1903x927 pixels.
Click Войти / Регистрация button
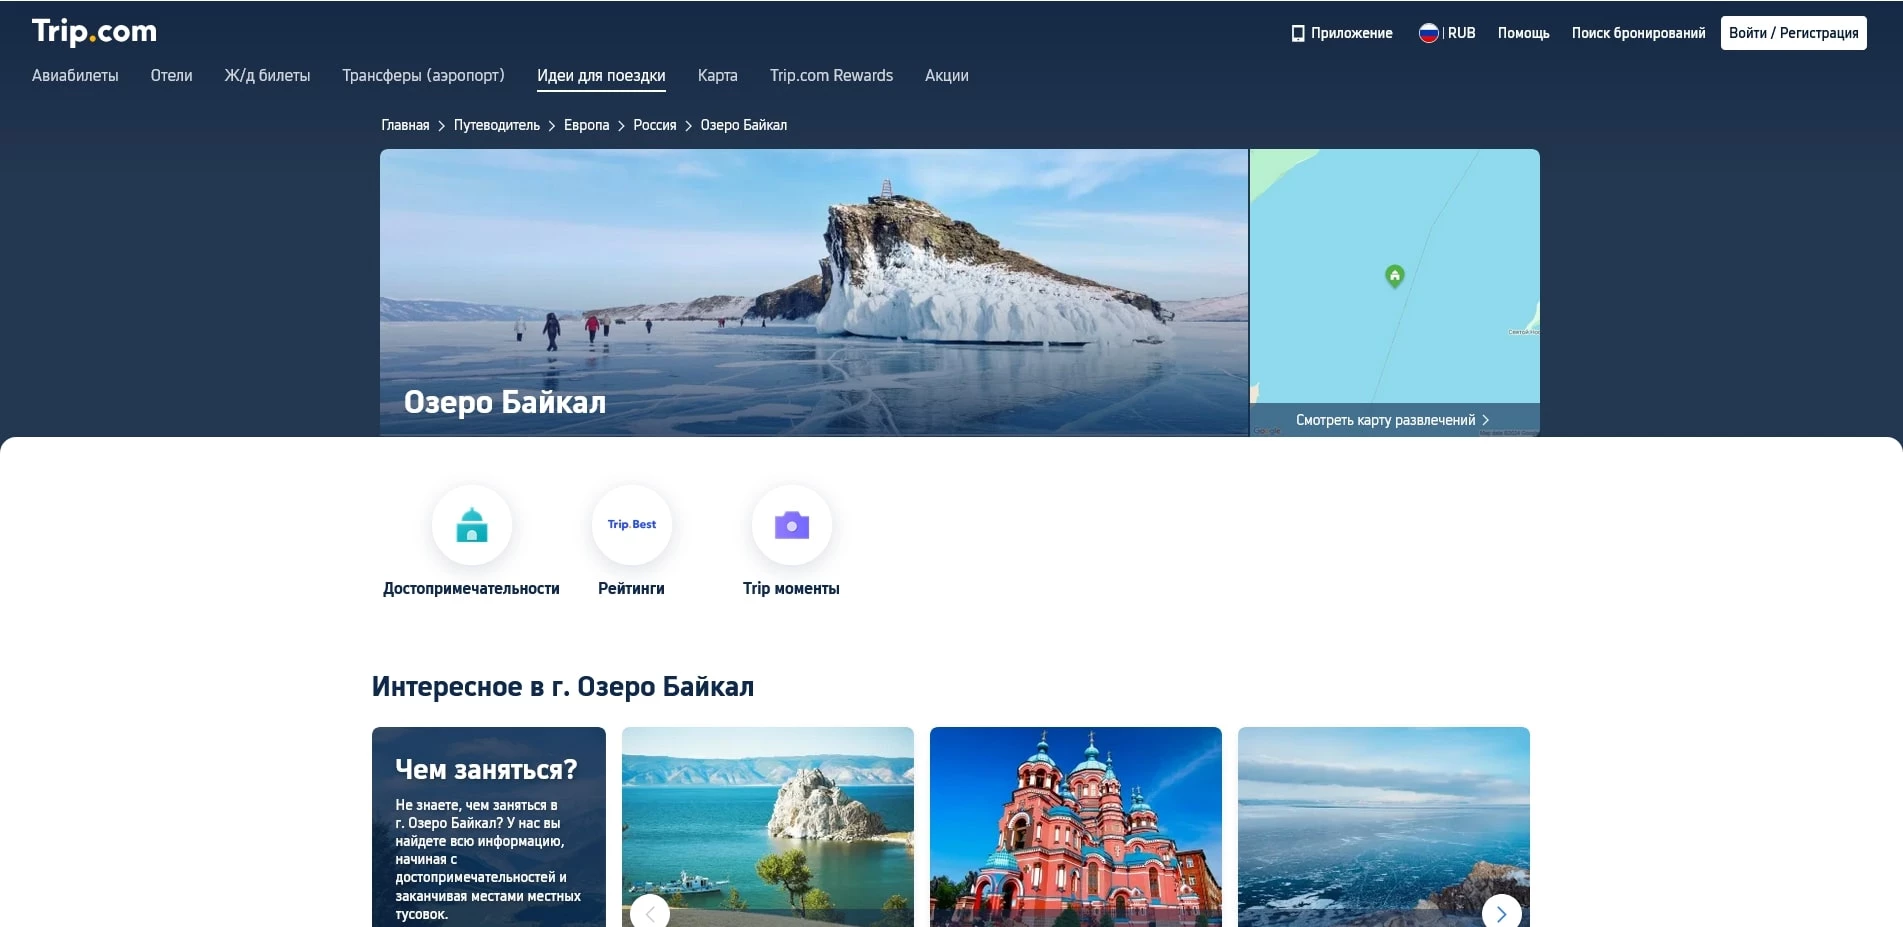click(1793, 33)
